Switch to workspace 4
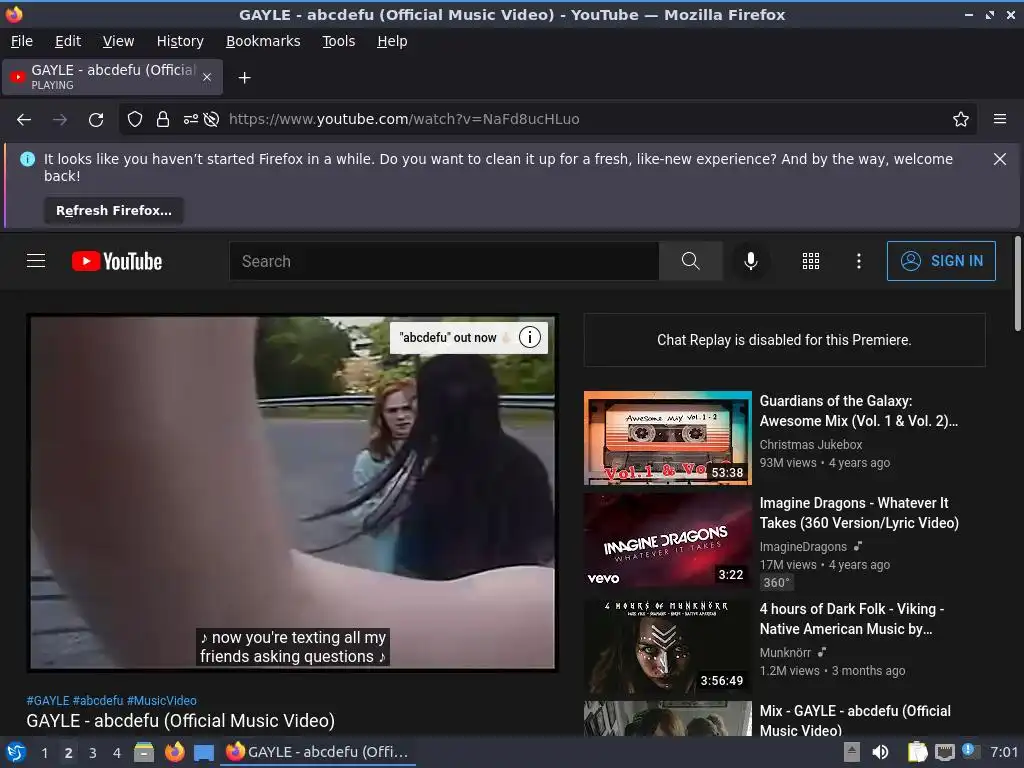 pyautogui.click(x=117, y=753)
